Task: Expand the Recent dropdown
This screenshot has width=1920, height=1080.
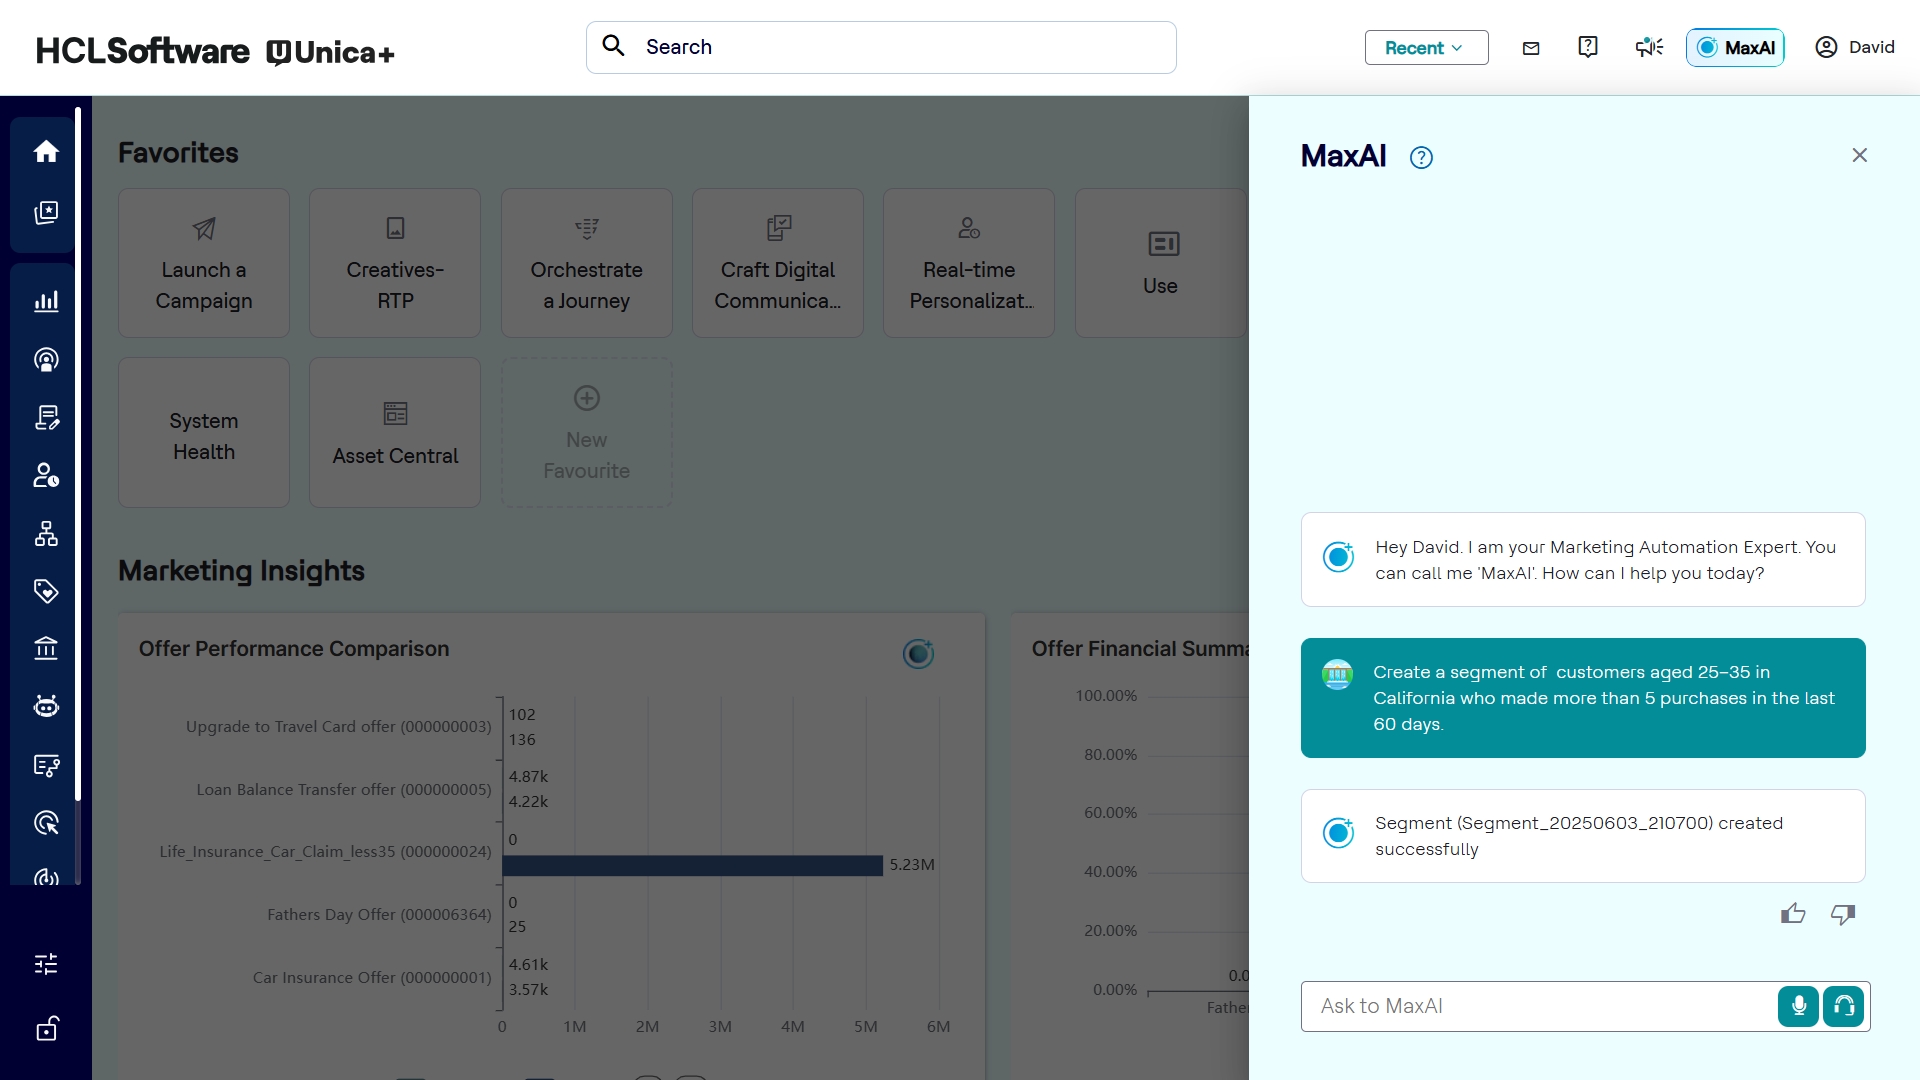Action: pos(1426,48)
